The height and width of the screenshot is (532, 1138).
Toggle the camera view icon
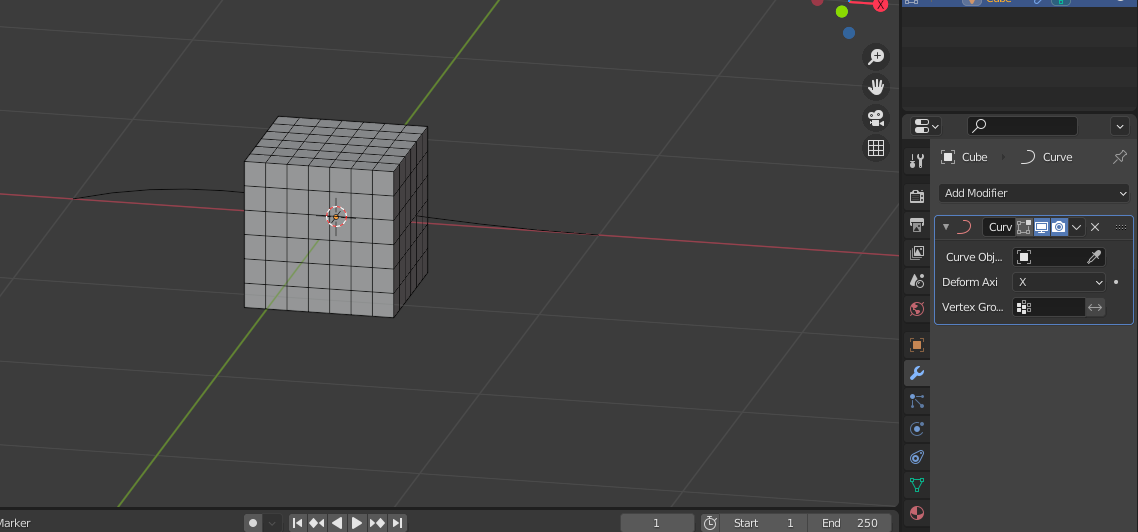click(876, 118)
